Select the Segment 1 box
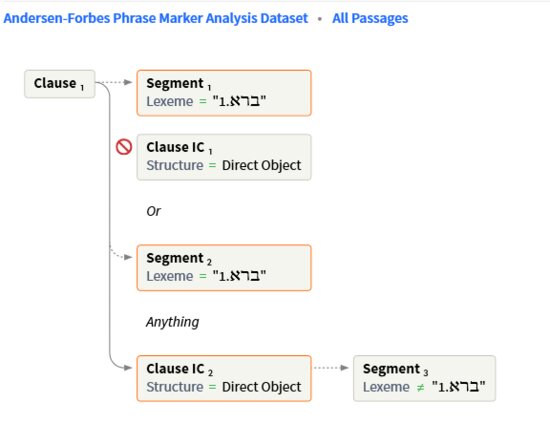 point(224,93)
